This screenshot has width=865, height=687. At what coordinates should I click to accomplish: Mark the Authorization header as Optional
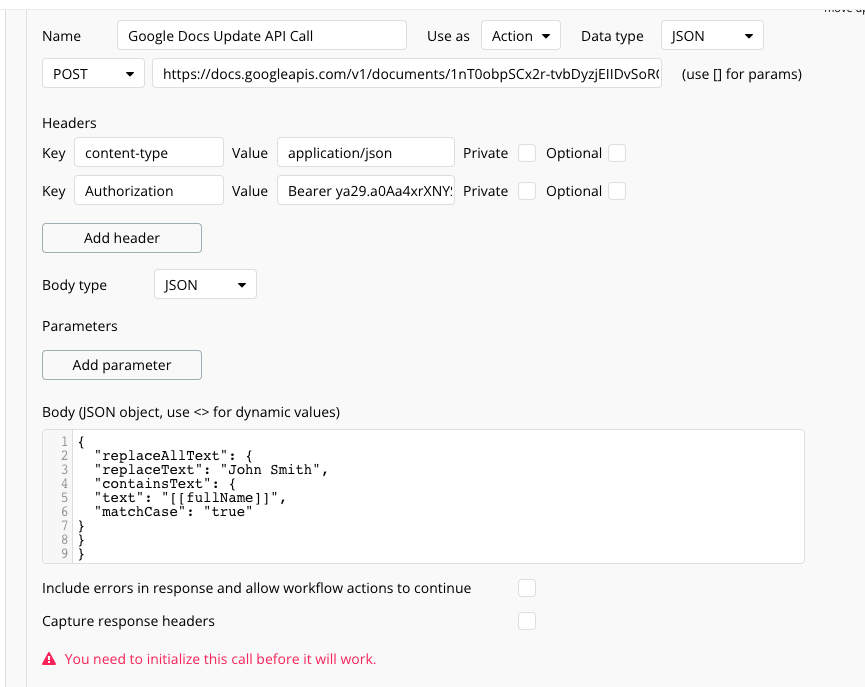point(617,190)
